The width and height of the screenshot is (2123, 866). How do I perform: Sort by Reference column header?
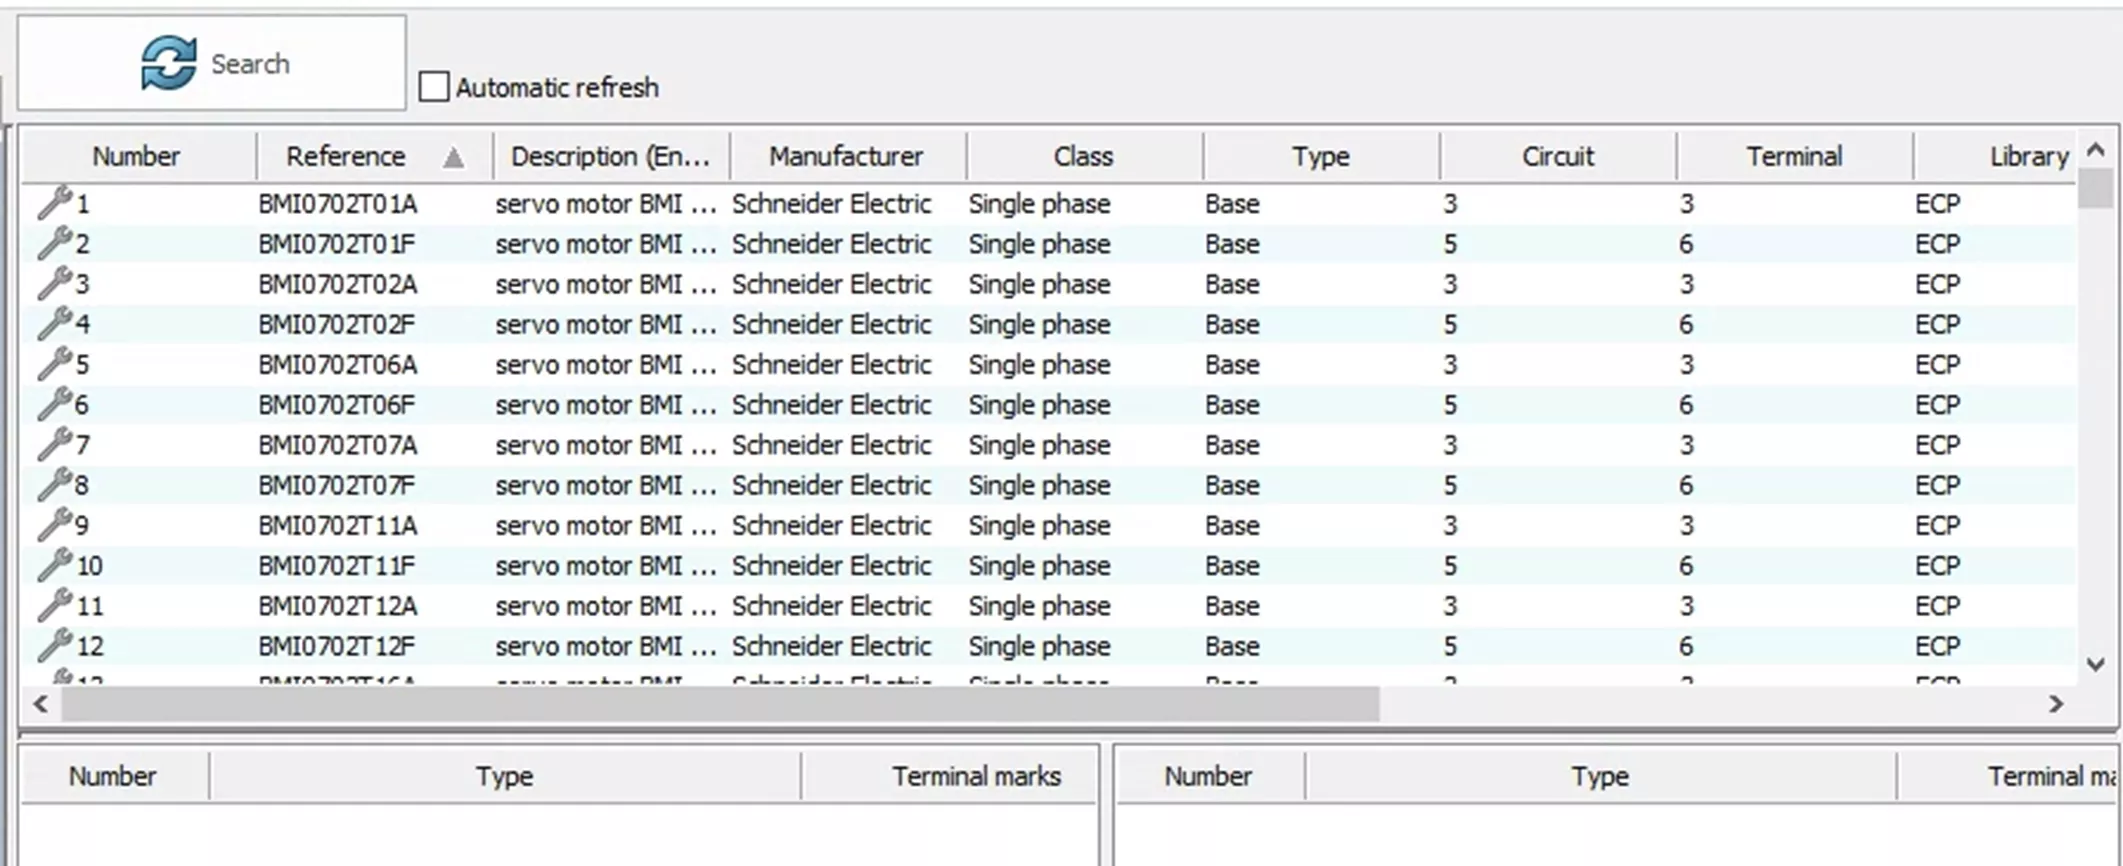click(x=374, y=156)
